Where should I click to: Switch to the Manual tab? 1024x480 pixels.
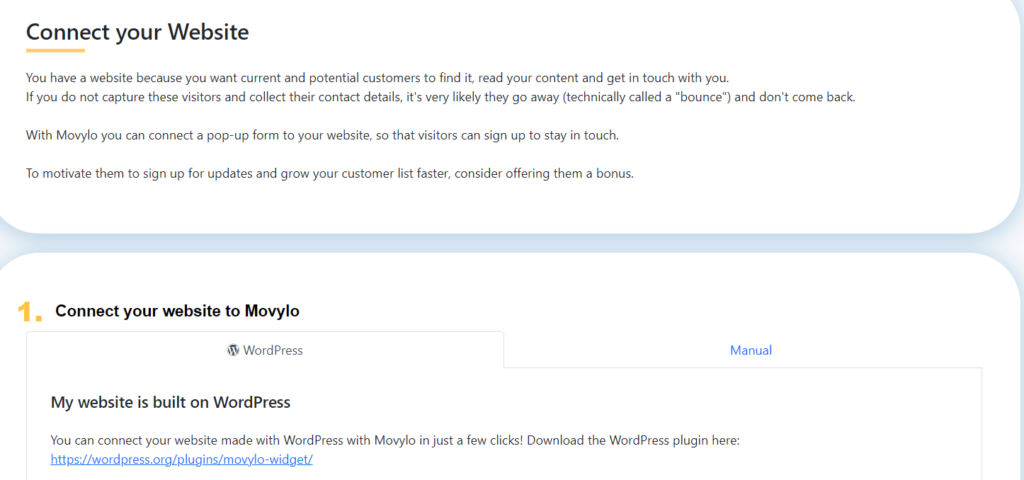(x=750, y=350)
